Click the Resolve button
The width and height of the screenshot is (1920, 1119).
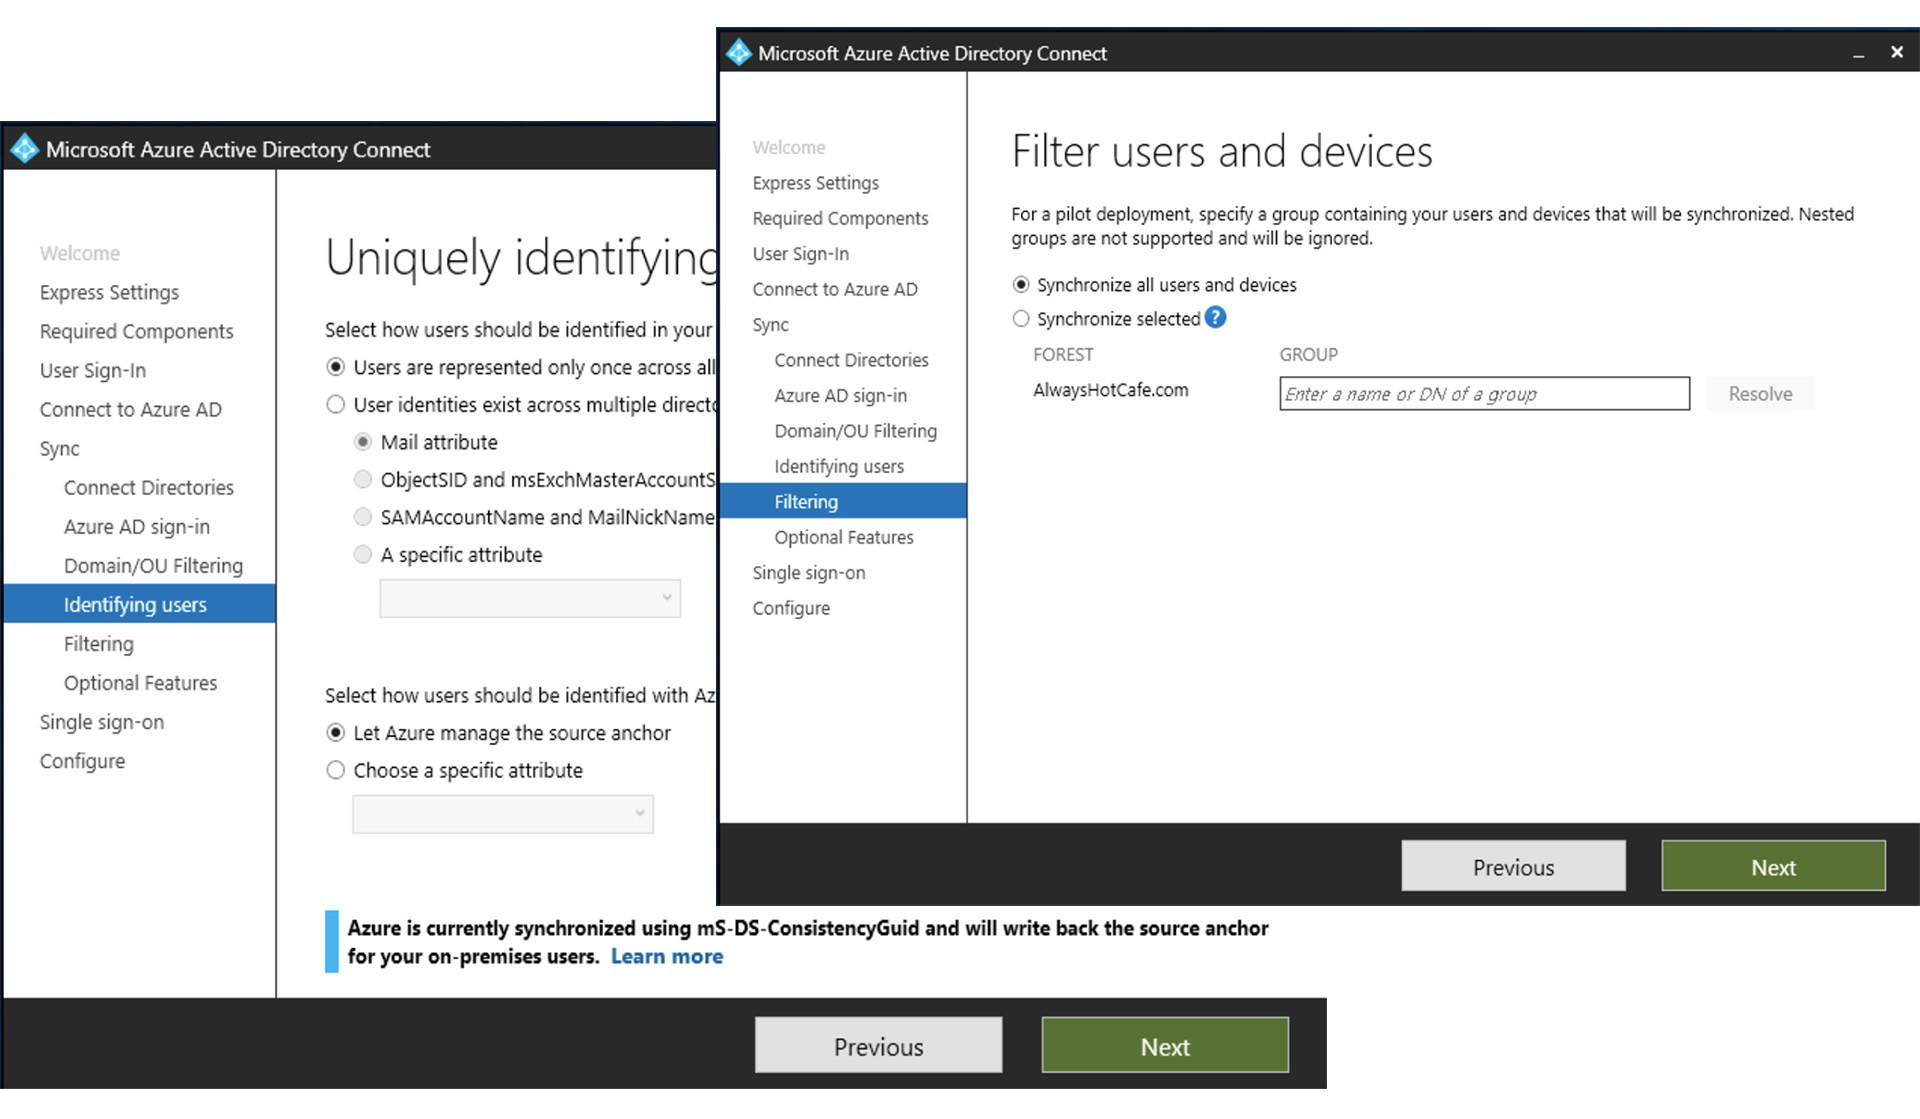click(x=1760, y=393)
